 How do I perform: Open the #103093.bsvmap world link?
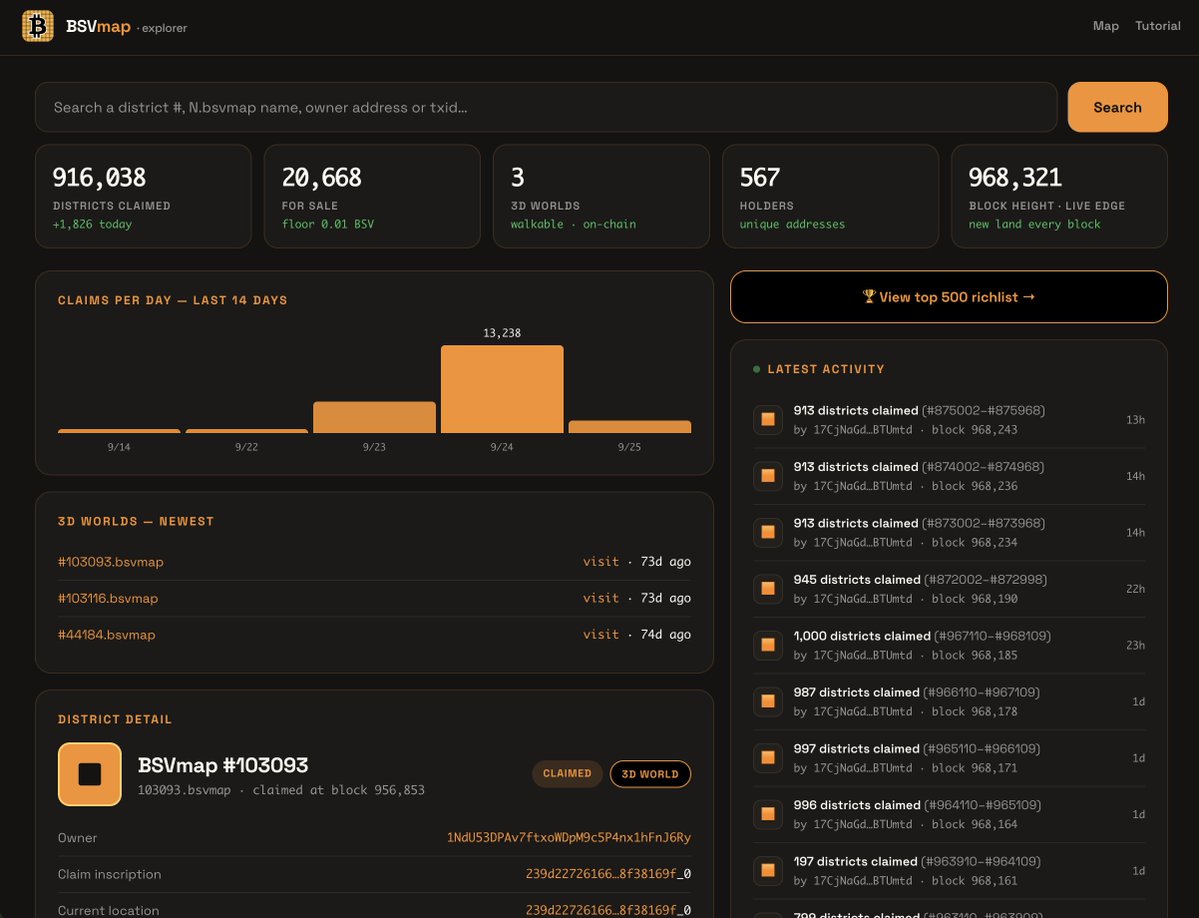[111, 562]
